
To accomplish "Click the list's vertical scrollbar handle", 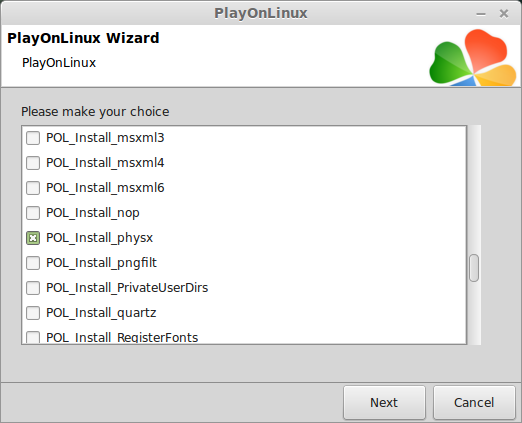I will coord(474,268).
